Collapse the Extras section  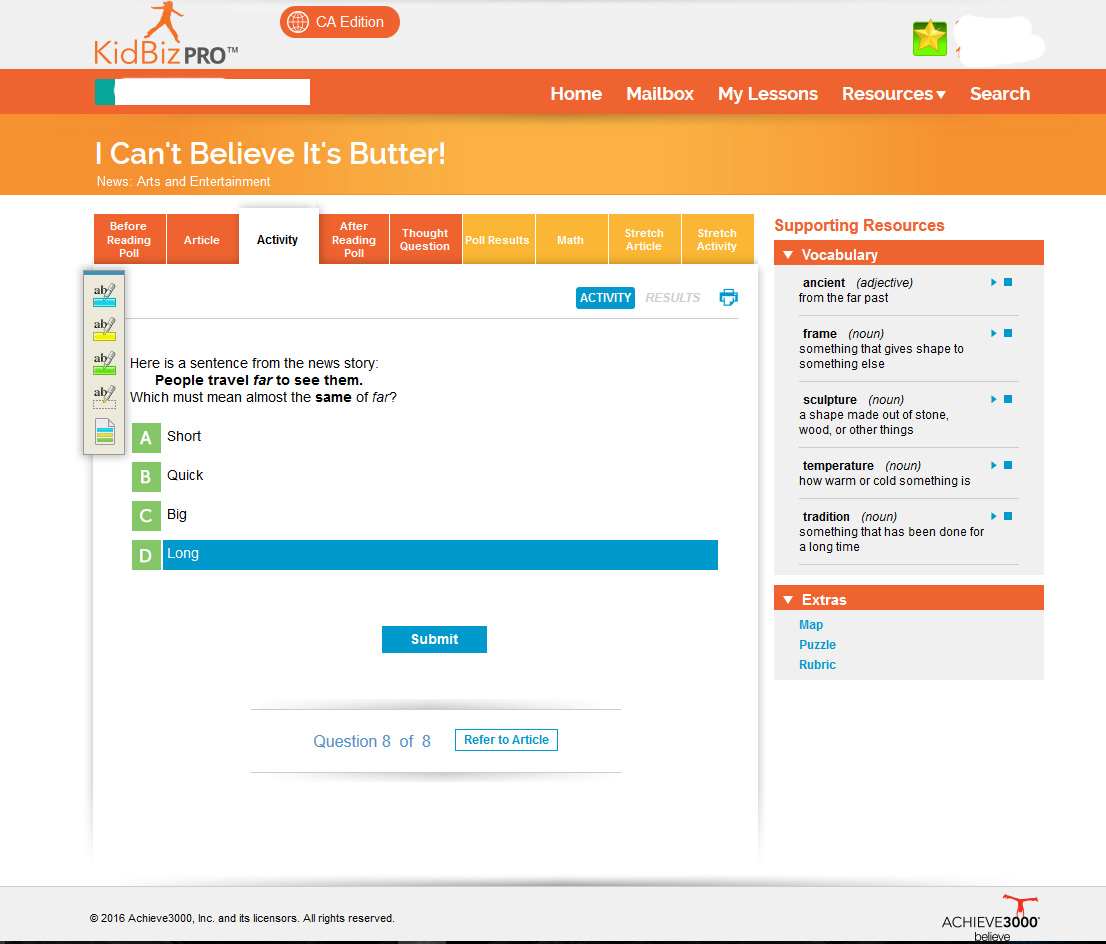coord(788,600)
